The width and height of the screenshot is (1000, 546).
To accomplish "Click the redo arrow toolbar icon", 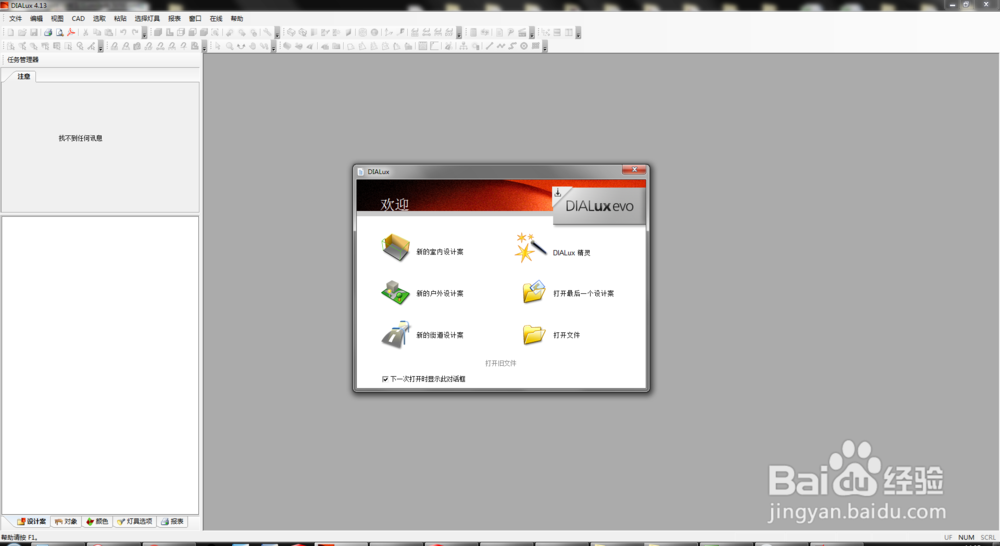I will [135, 32].
